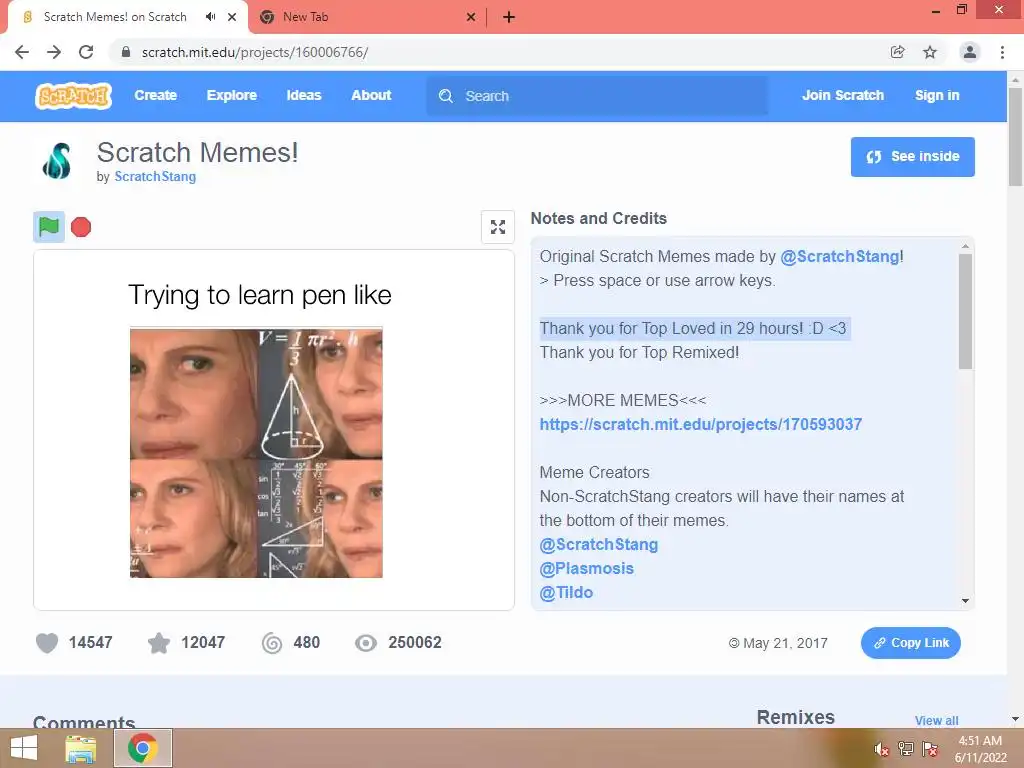This screenshot has height=768, width=1024.
Task: Open a new tab with plus button
Action: (509, 18)
